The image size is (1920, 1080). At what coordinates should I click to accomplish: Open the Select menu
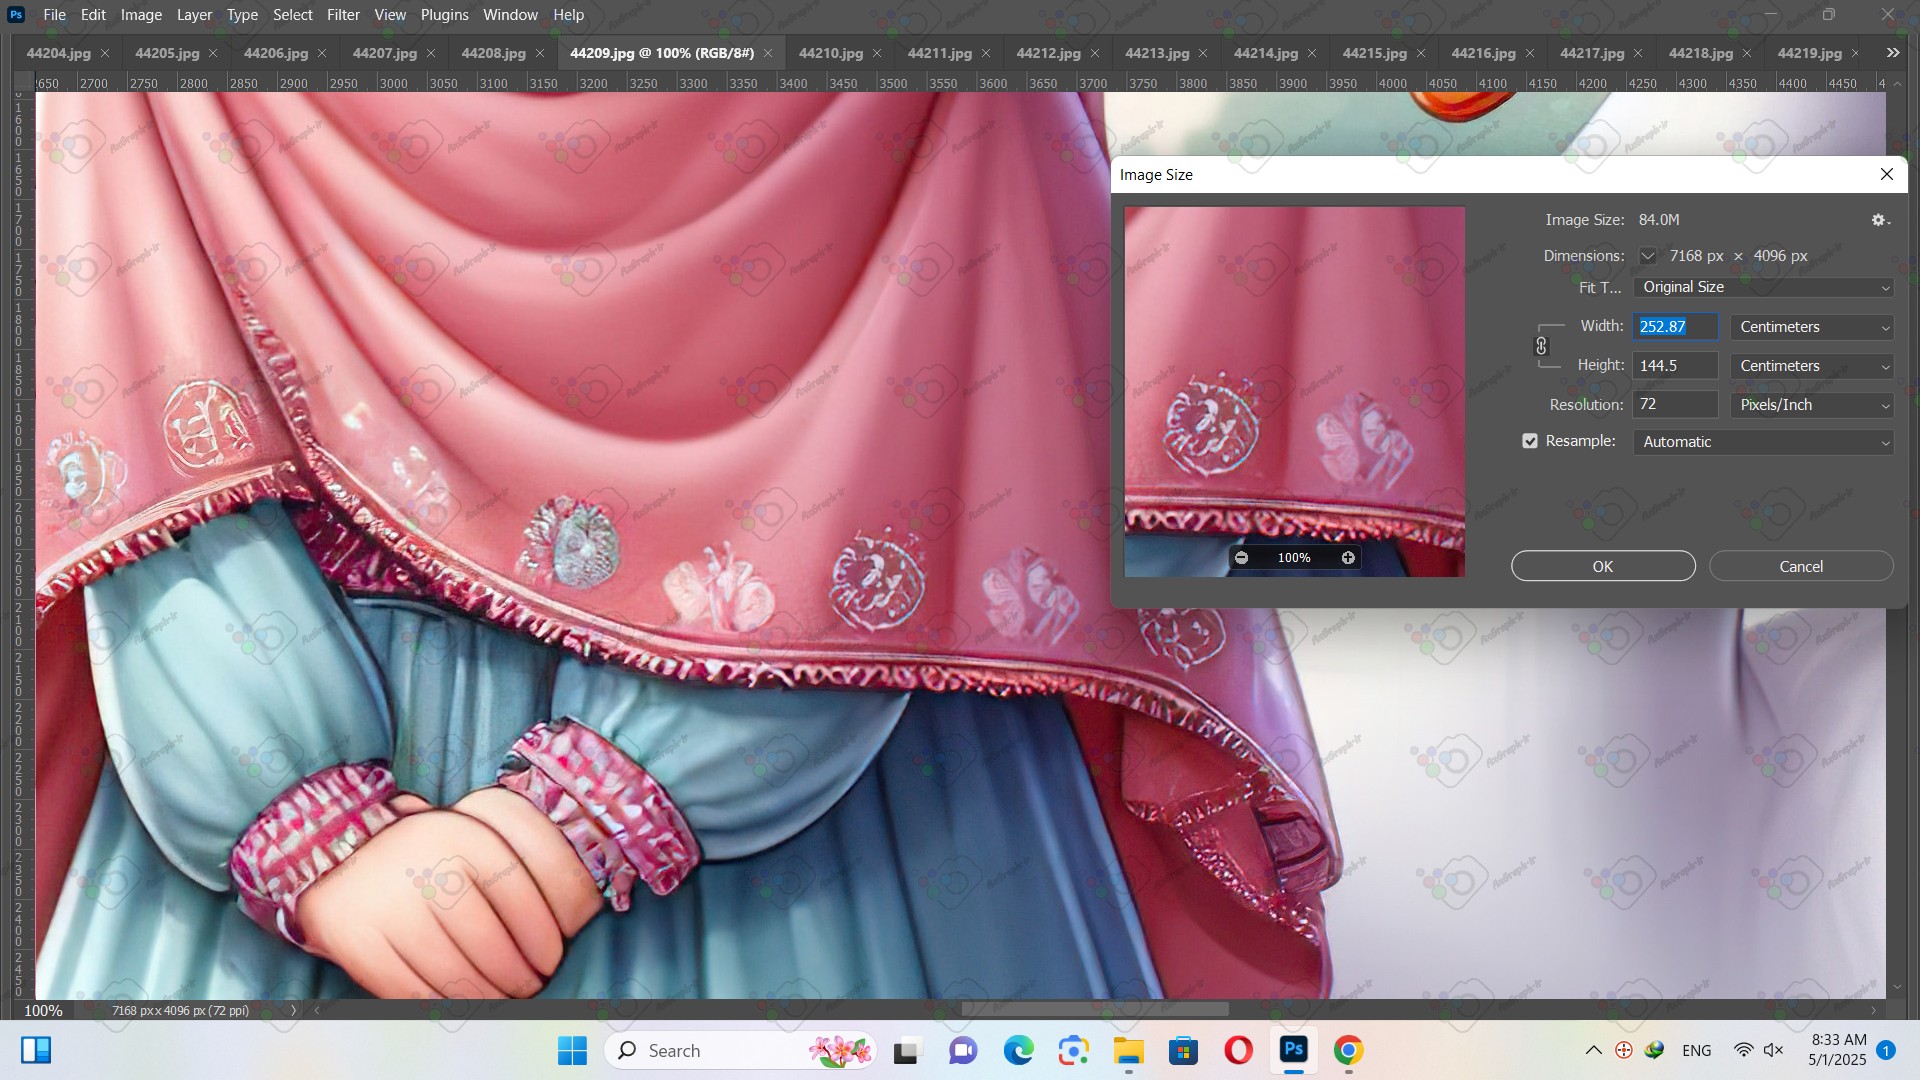(293, 15)
